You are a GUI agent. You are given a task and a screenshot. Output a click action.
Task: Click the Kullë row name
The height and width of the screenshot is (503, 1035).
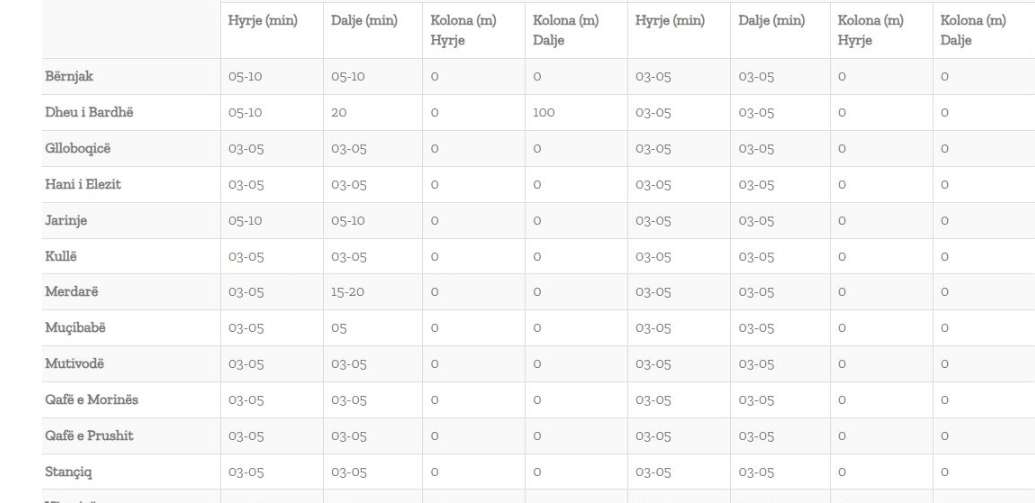pos(61,256)
